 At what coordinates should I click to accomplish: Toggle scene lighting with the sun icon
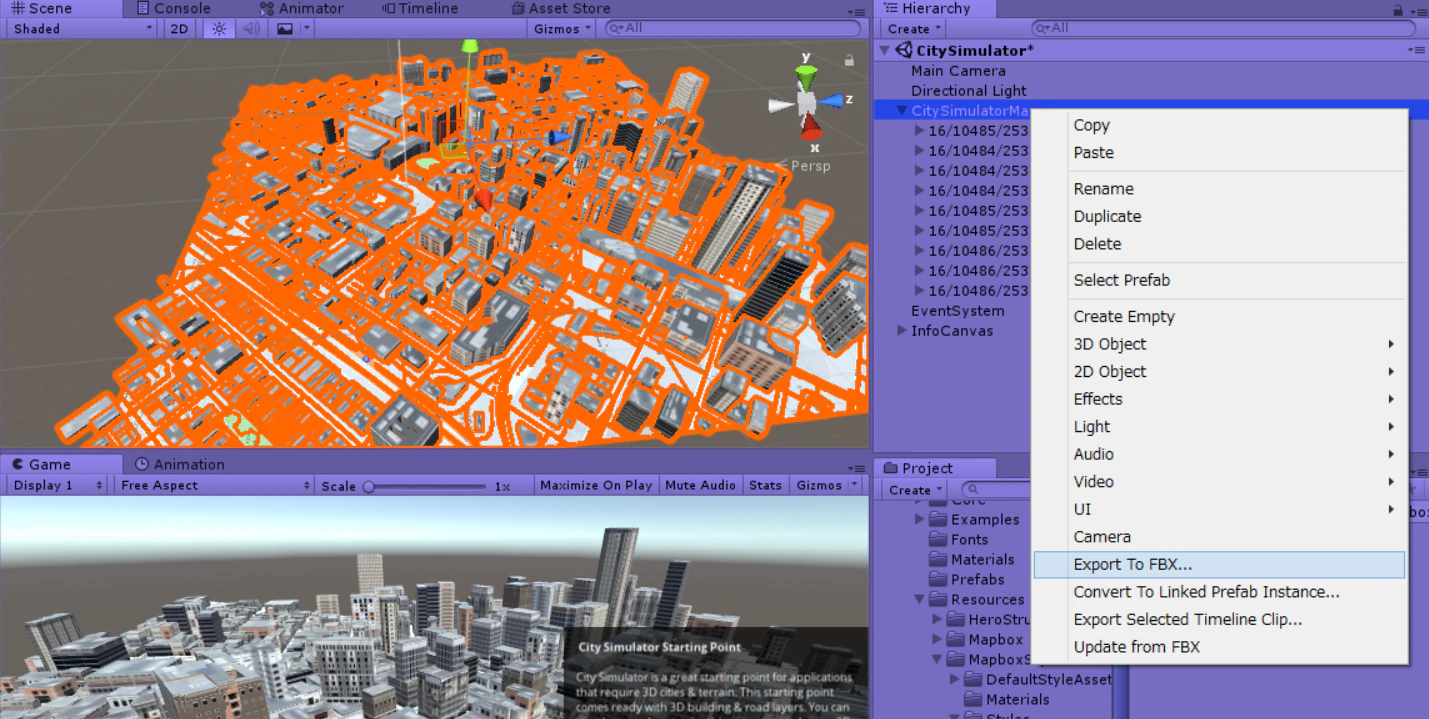click(x=219, y=29)
